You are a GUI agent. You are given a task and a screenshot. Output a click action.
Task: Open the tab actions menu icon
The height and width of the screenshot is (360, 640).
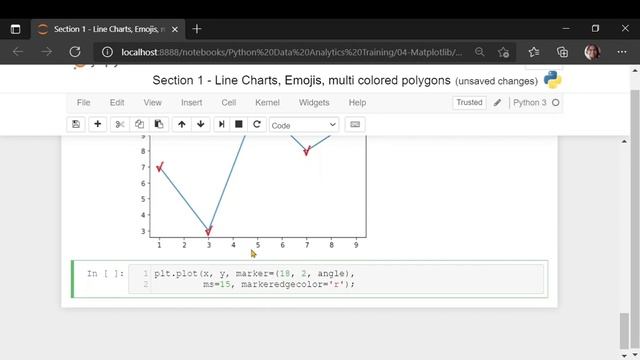16,29
